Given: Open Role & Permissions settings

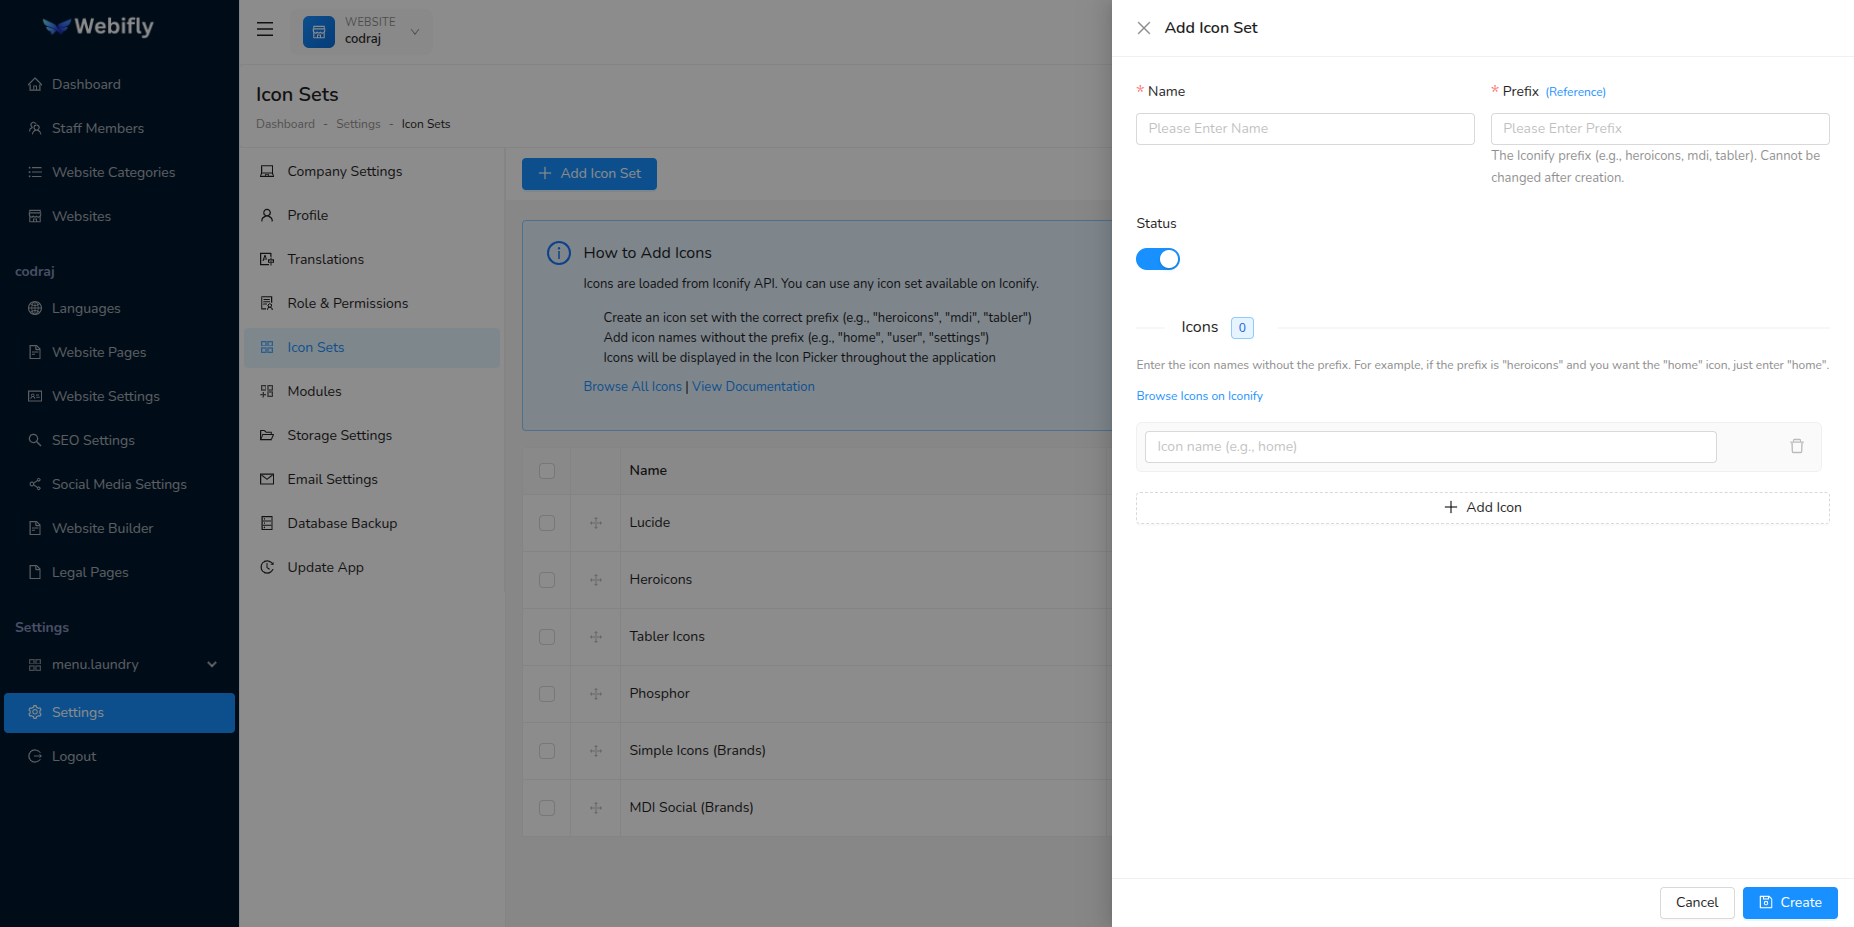Looking at the screenshot, I should coord(347,303).
